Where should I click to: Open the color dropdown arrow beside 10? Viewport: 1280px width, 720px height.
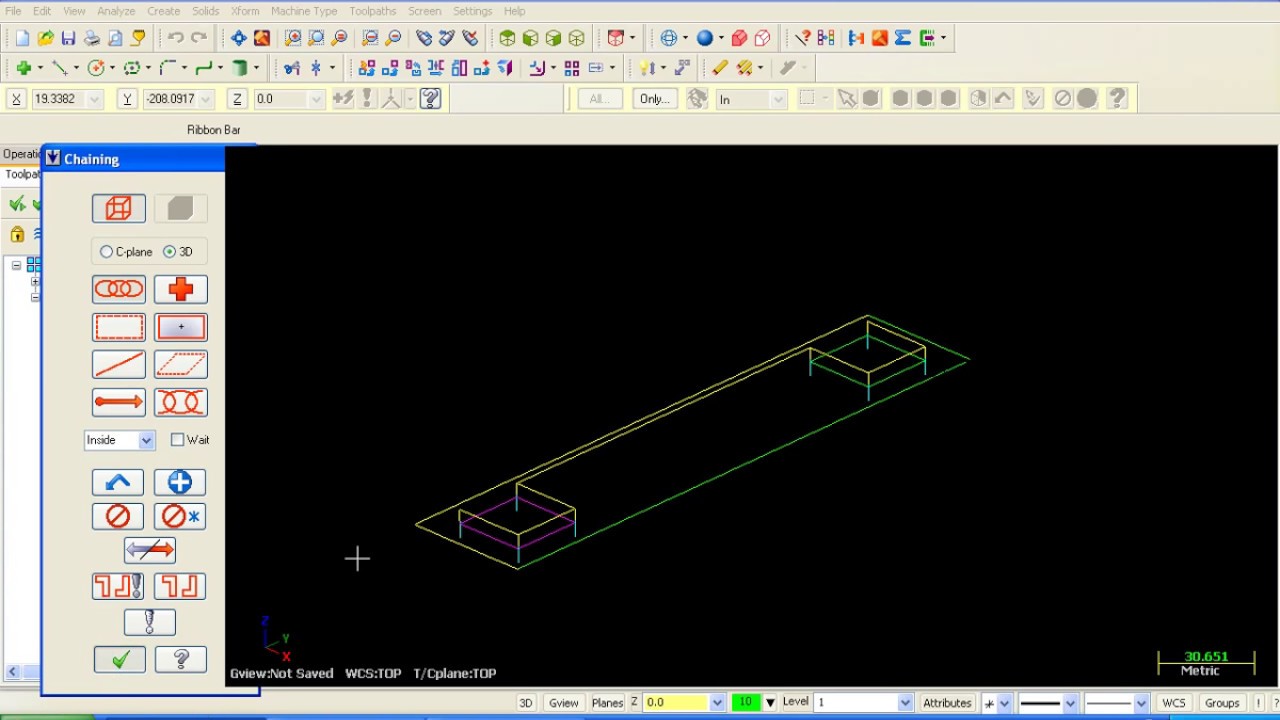(770, 703)
